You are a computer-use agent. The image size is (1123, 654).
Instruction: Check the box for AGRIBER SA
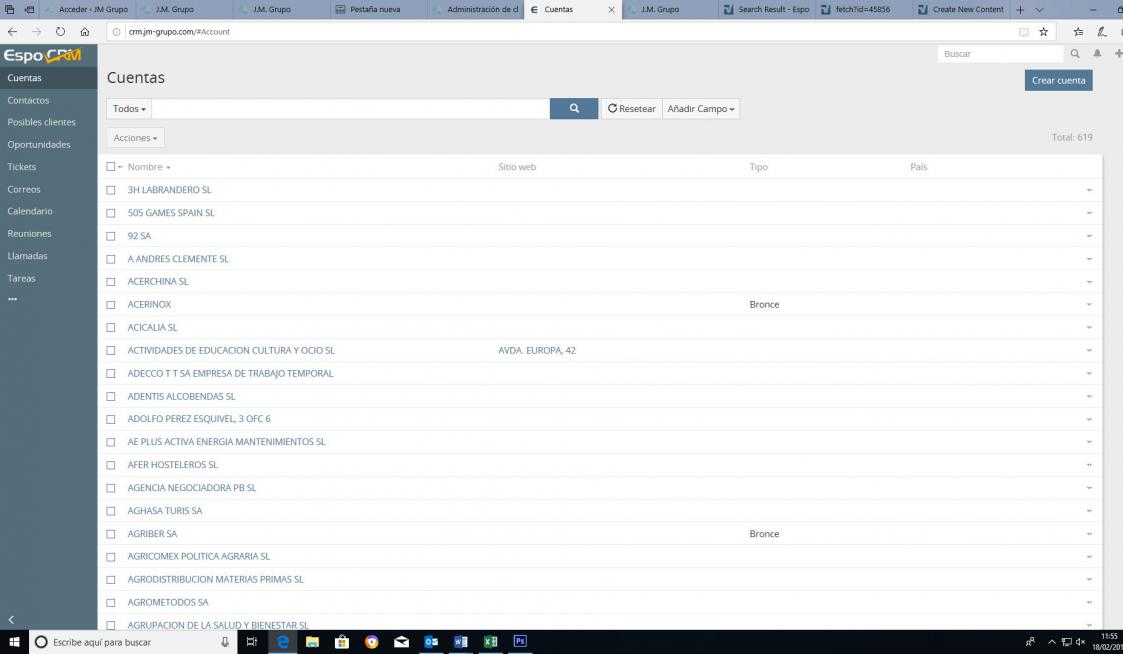click(110, 534)
